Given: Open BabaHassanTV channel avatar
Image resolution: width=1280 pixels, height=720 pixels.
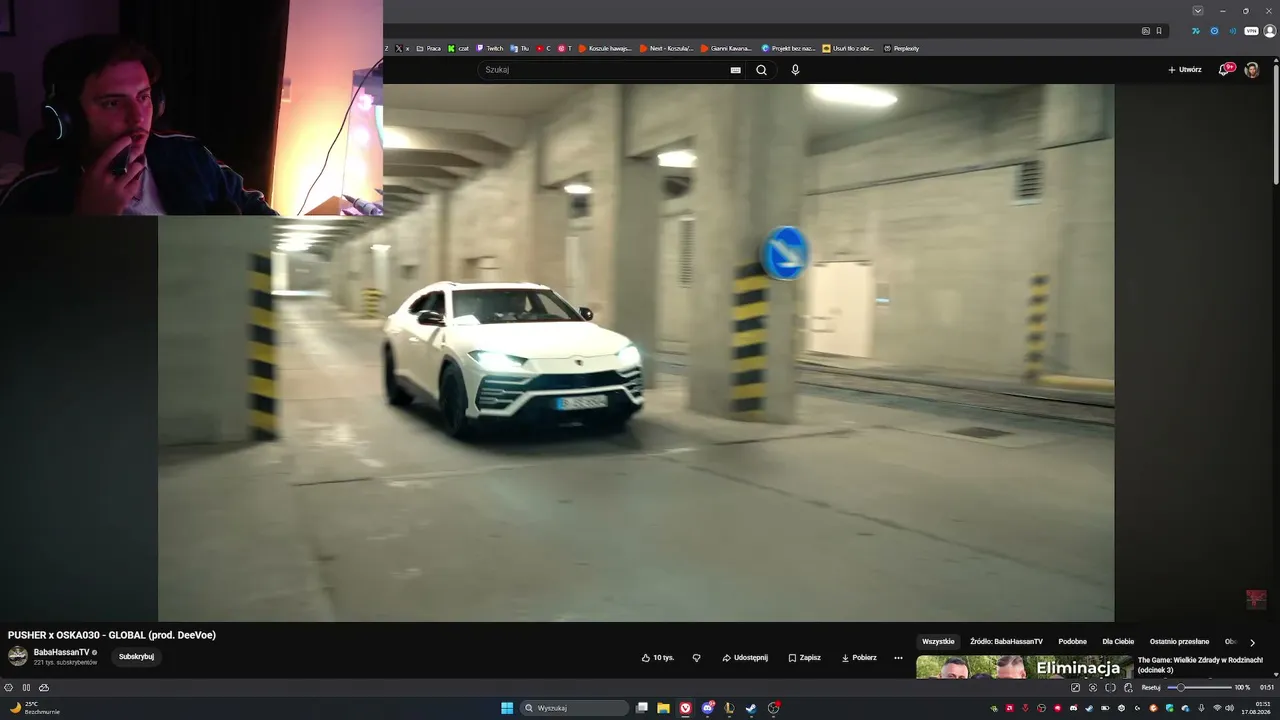Looking at the screenshot, I should [18, 656].
